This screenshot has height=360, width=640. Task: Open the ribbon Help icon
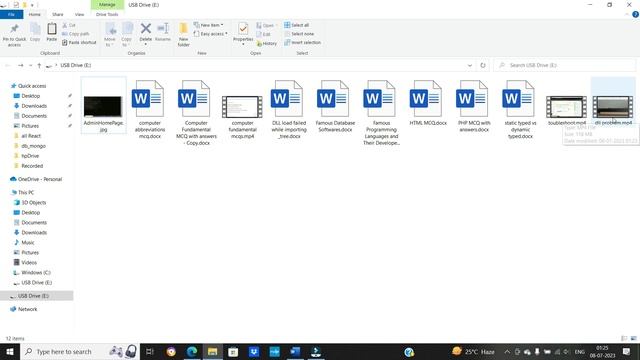[x=635, y=14]
